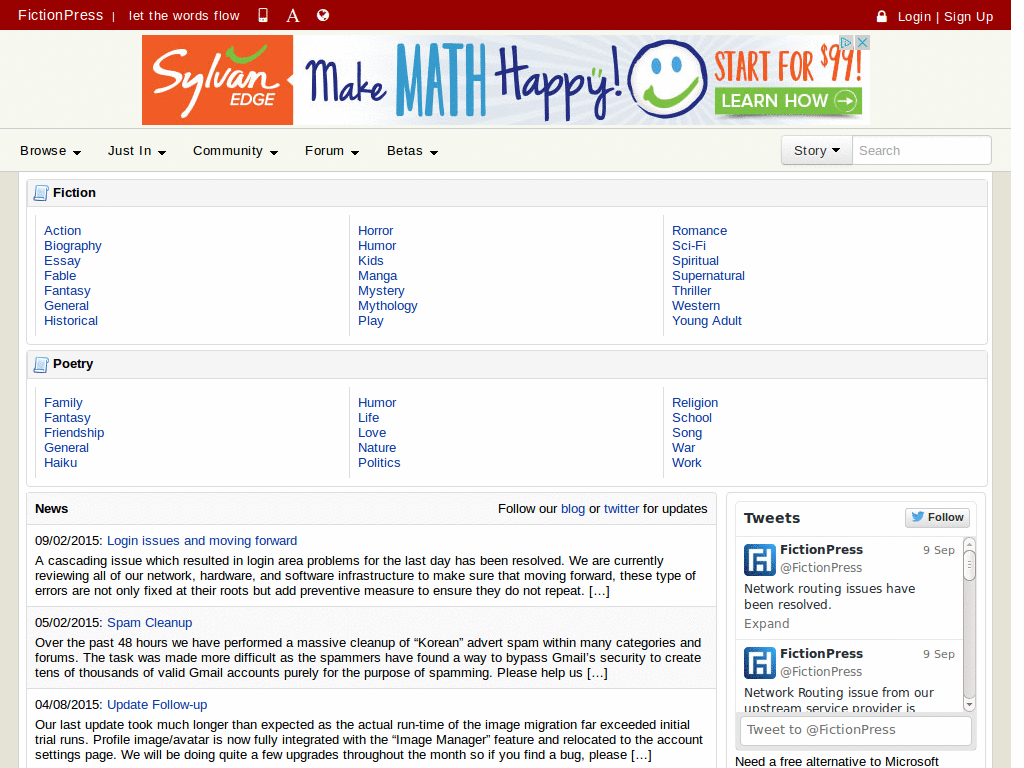Viewport: 1024px width, 768px height.
Task: Open the Manga fiction category
Action: [377, 276]
